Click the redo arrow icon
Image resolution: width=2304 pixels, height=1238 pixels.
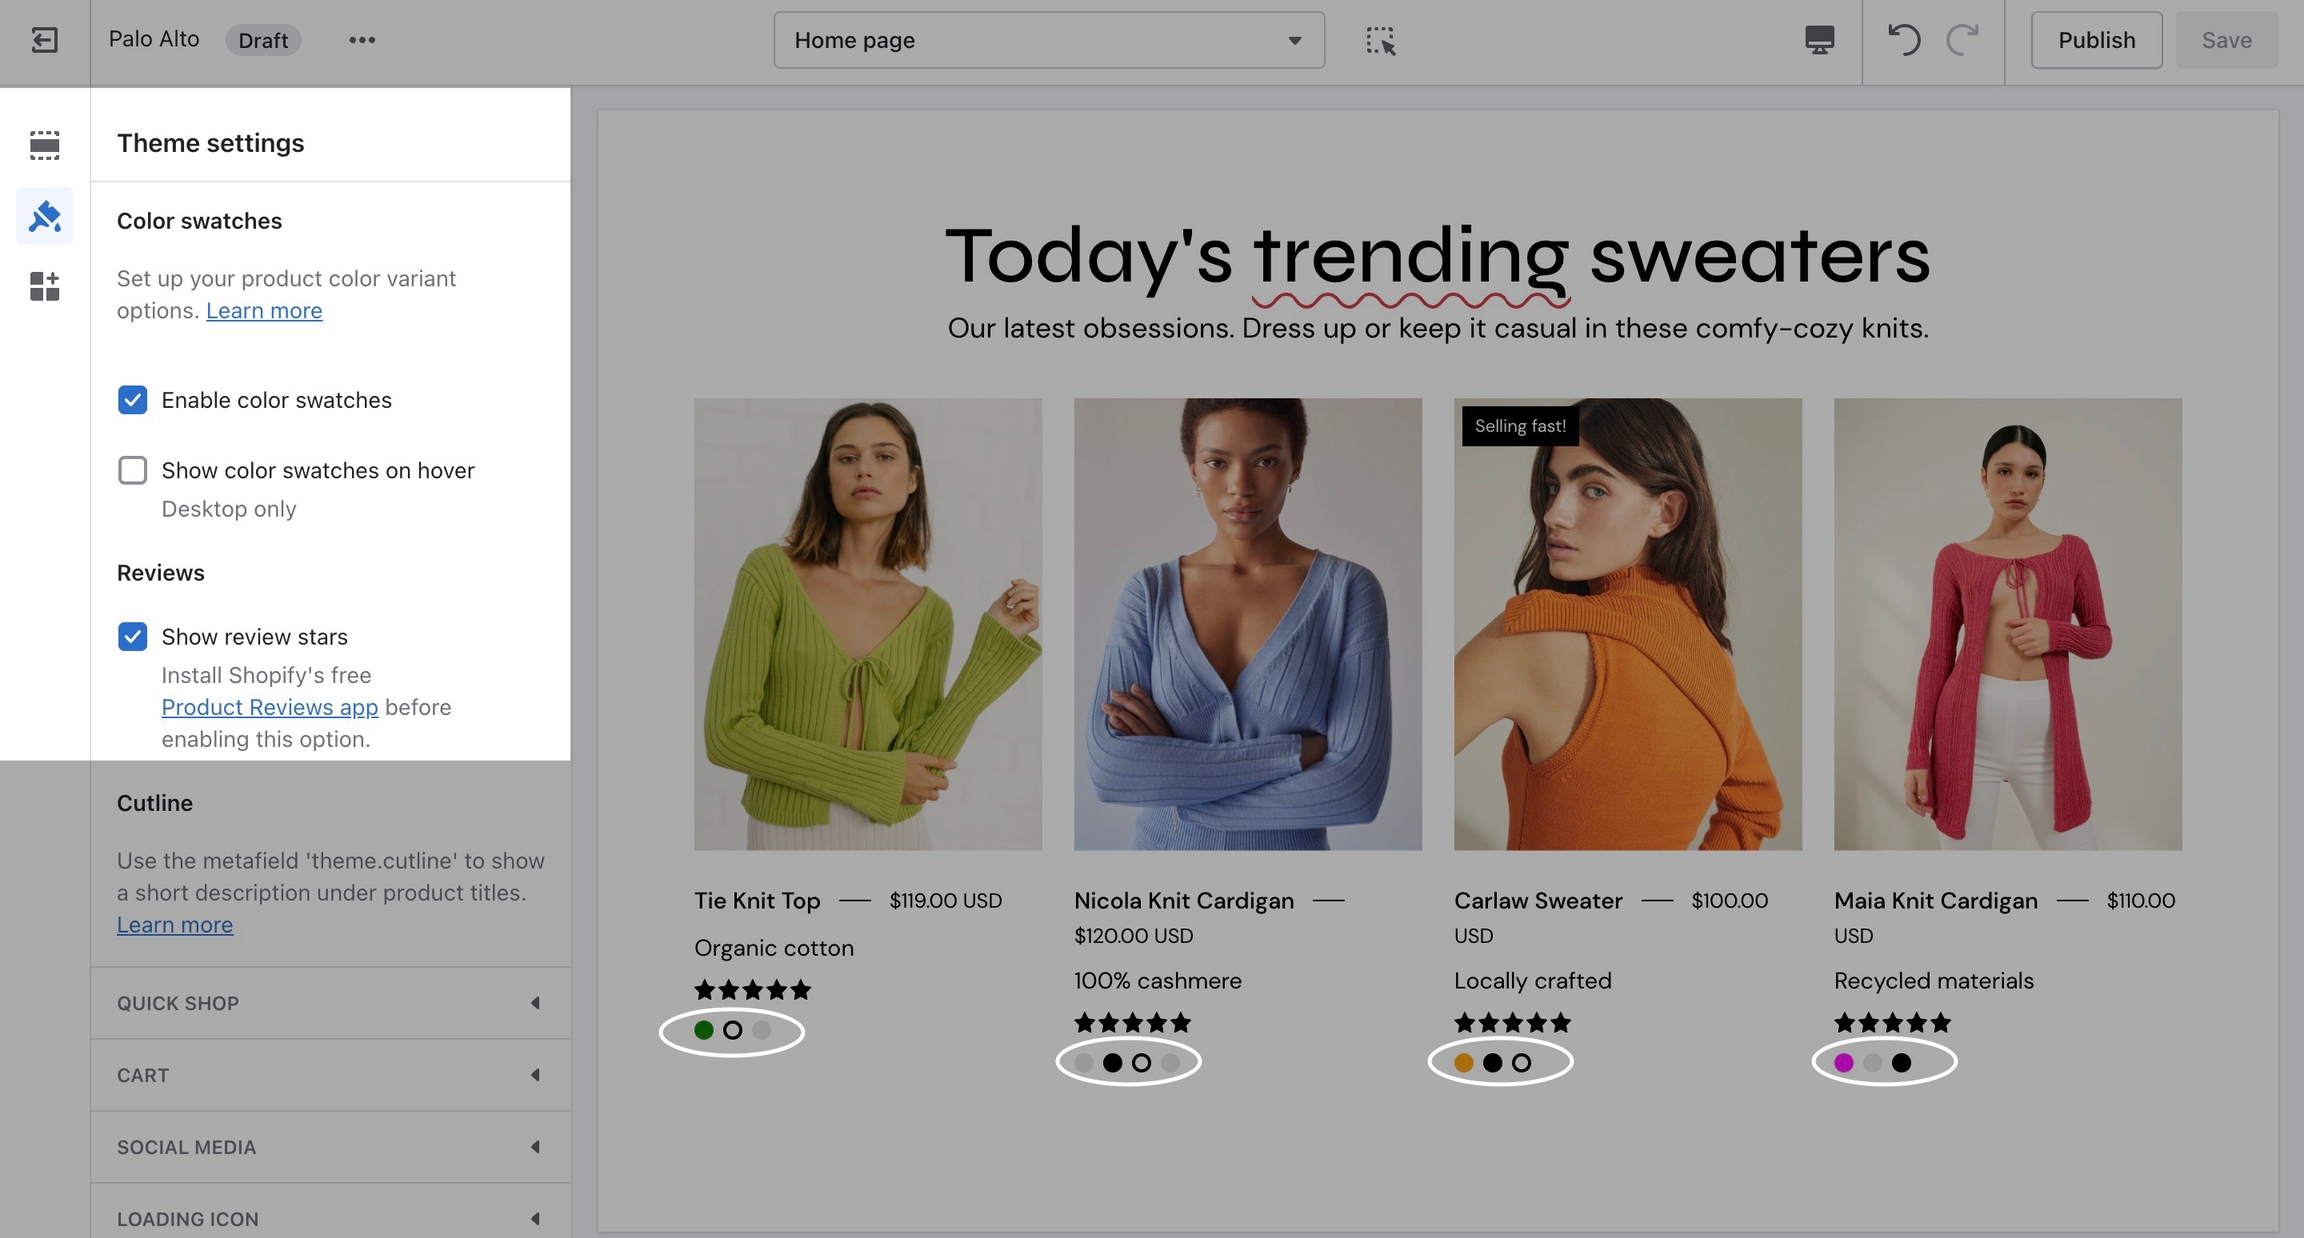pyautogui.click(x=1963, y=40)
